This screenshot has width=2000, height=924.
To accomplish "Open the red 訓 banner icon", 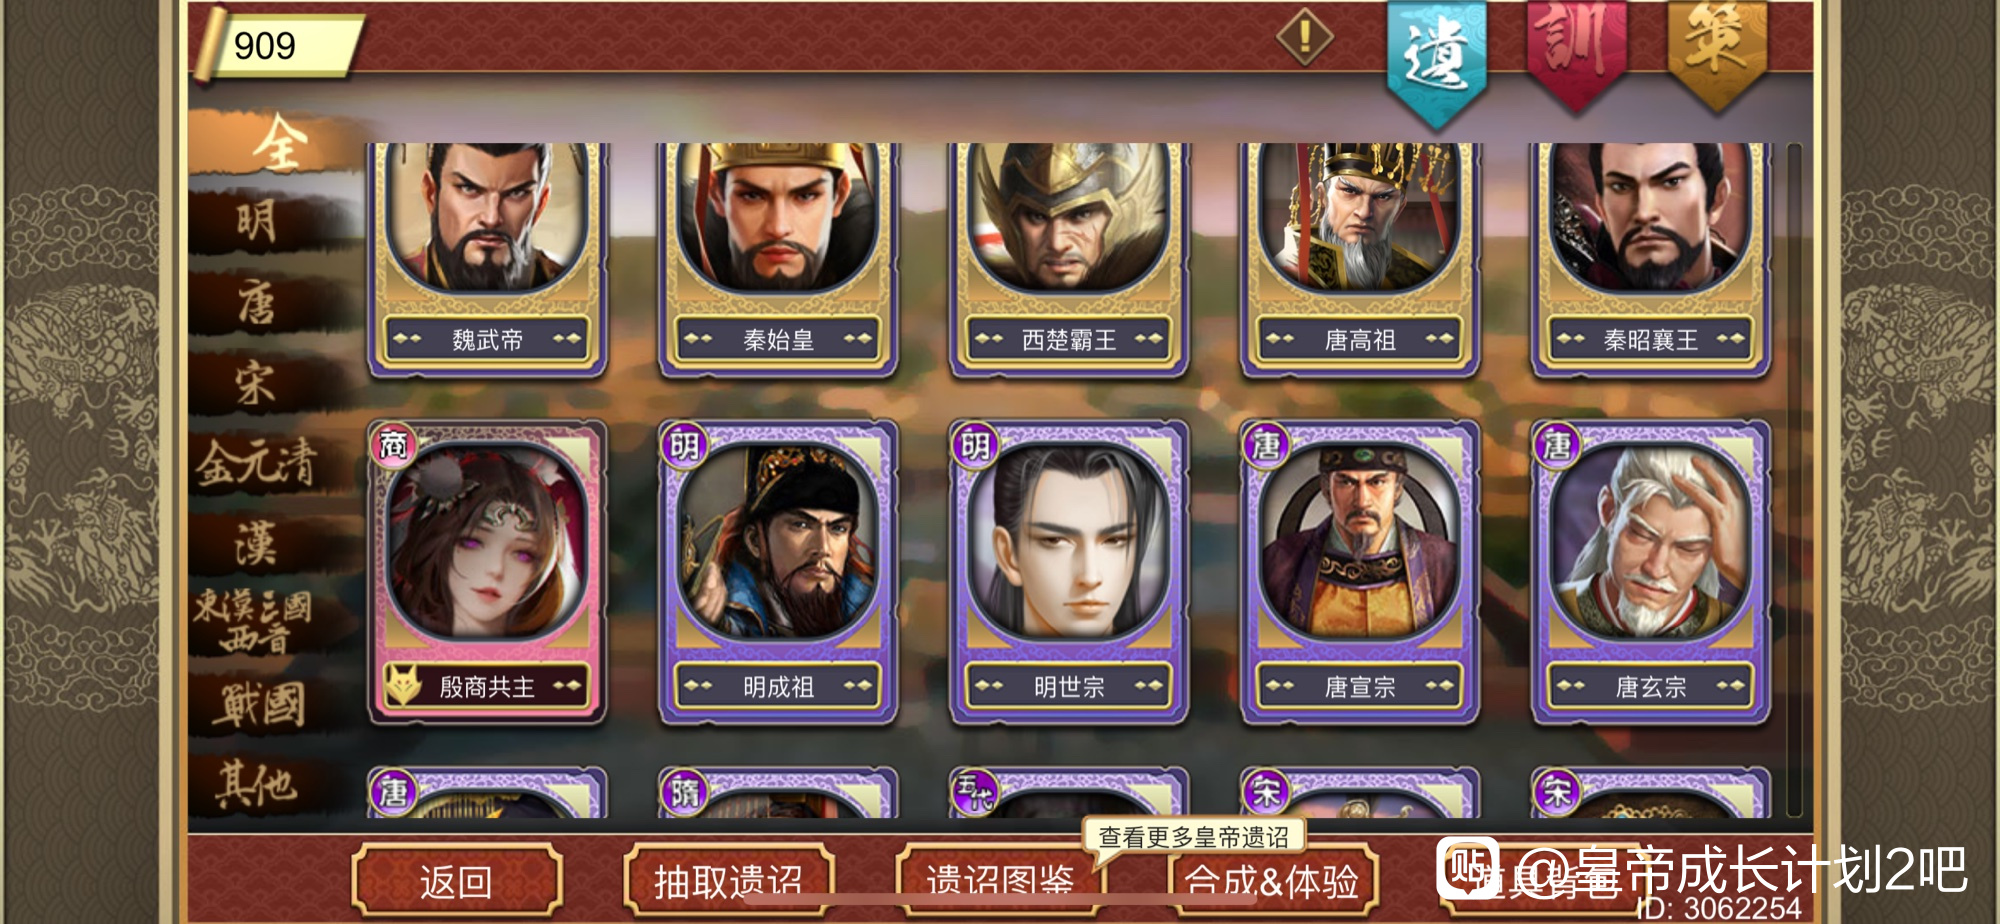I will (1576, 50).
